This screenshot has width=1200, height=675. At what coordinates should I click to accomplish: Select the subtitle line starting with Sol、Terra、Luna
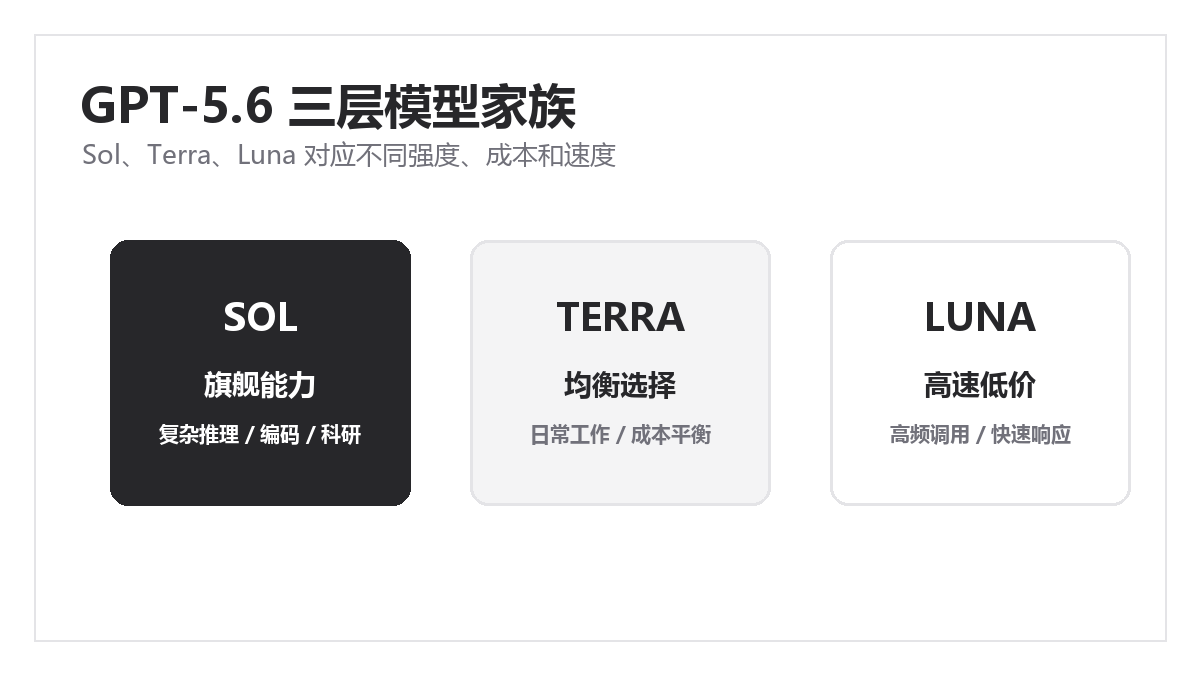[x=349, y=156]
